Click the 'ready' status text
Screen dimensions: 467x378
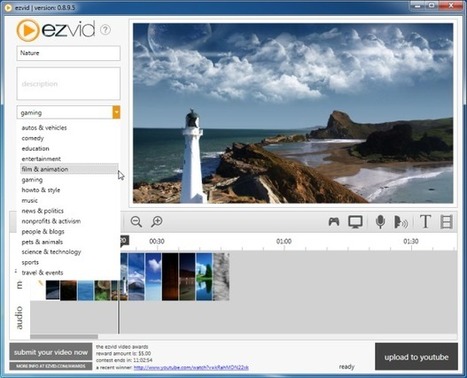(x=347, y=367)
